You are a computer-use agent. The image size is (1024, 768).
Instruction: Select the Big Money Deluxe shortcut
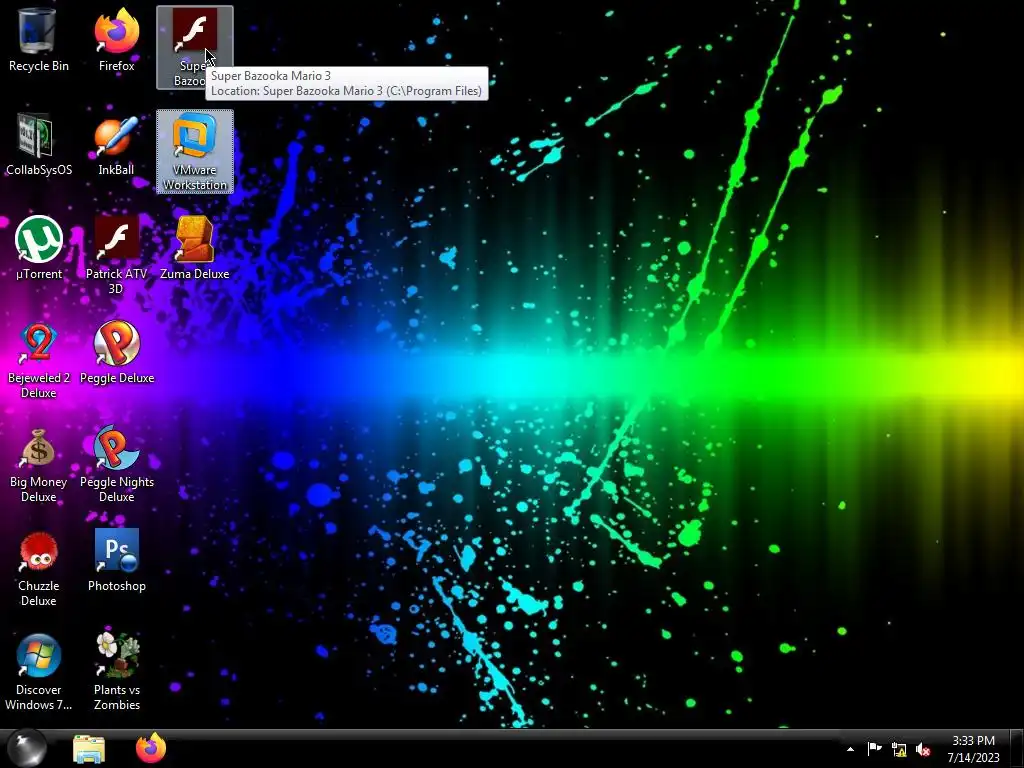(x=39, y=464)
